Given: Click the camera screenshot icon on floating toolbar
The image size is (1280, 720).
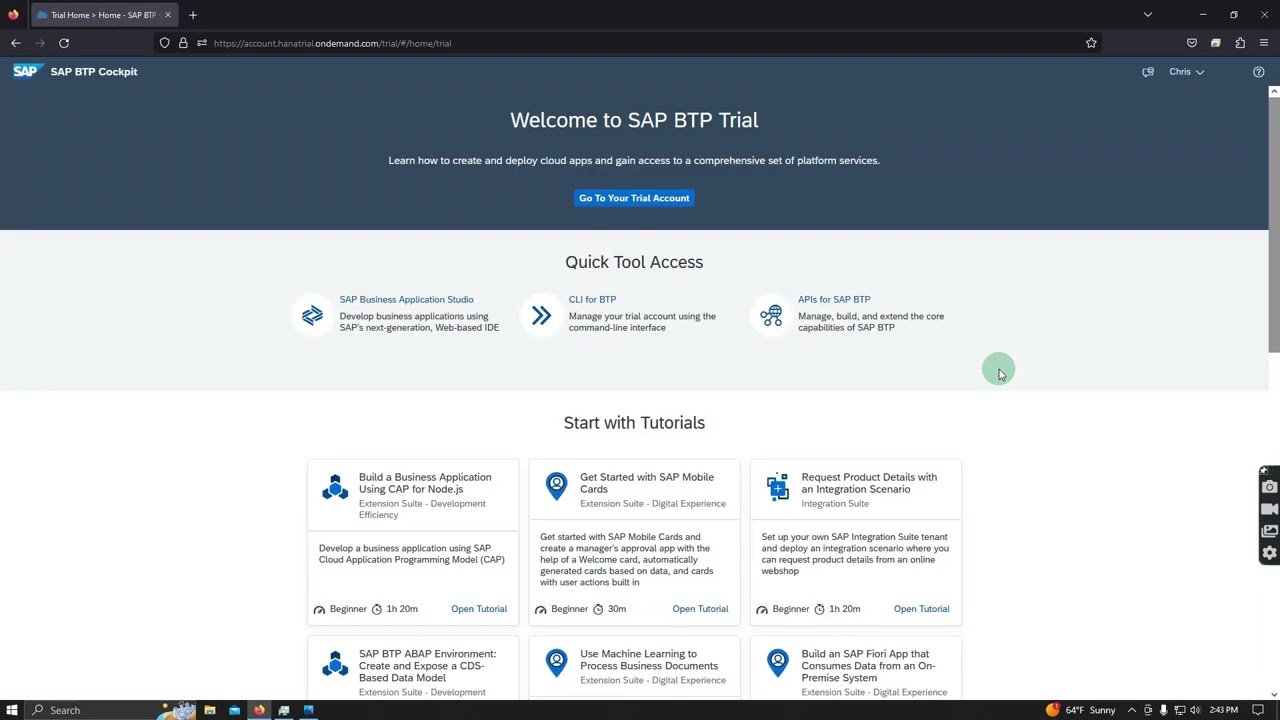Looking at the screenshot, I should click(1270, 487).
